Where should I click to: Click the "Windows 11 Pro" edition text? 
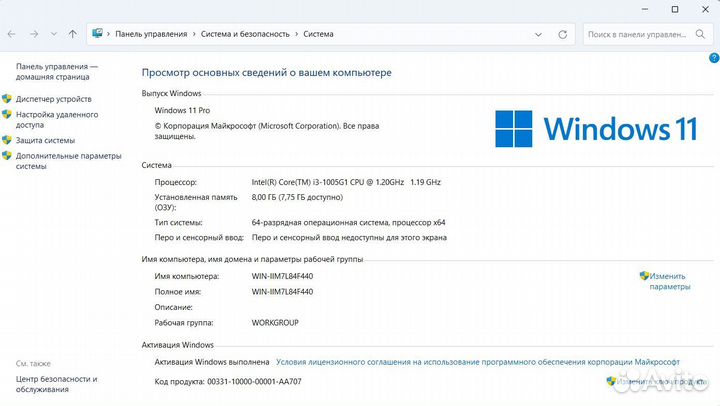pyautogui.click(x=182, y=110)
